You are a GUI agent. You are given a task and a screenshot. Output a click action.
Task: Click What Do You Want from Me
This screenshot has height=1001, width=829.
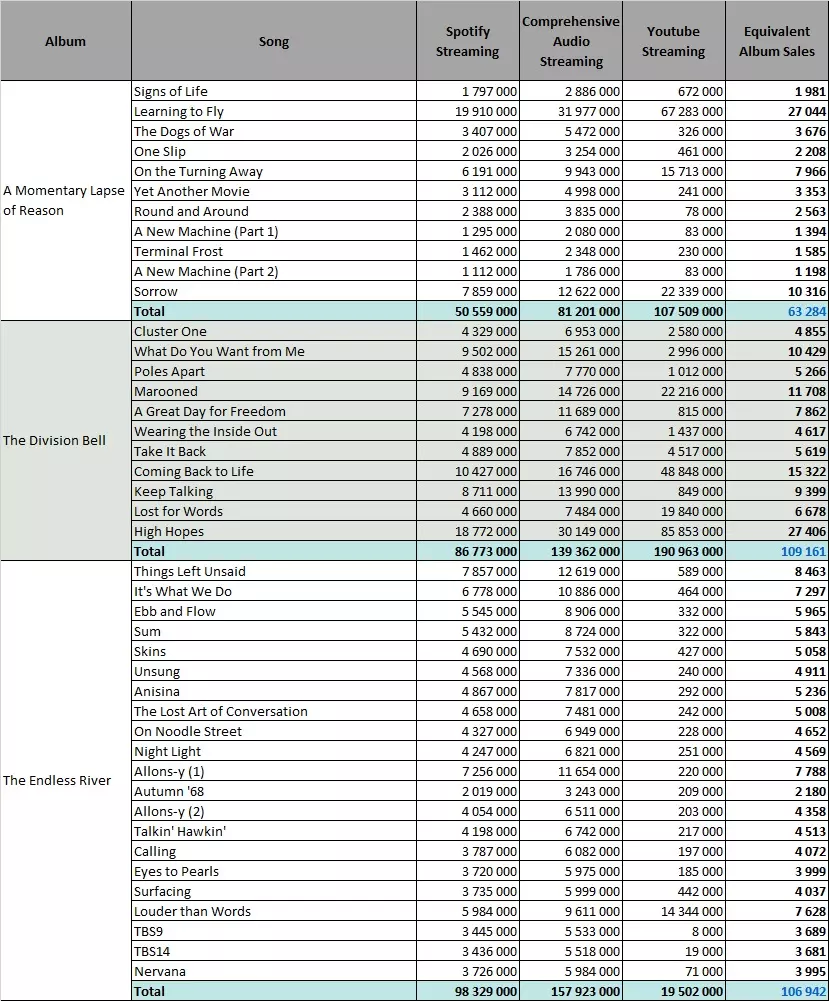tap(274, 351)
